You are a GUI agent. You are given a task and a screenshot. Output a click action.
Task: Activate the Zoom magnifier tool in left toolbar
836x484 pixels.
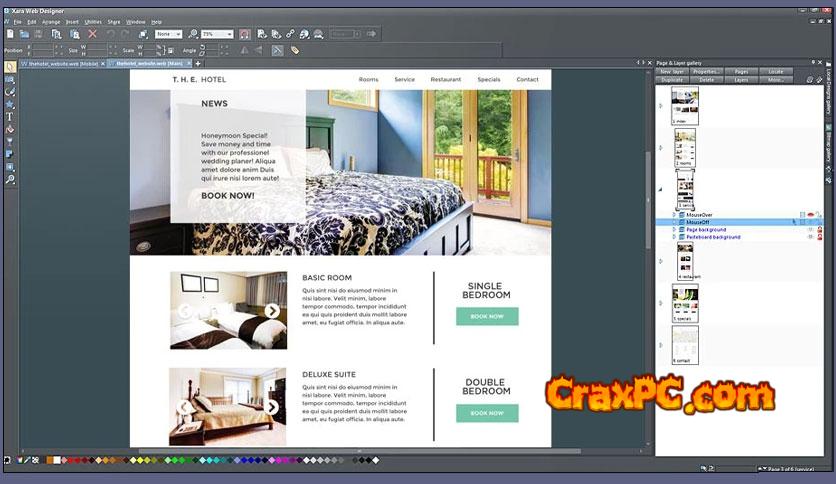tap(10, 180)
